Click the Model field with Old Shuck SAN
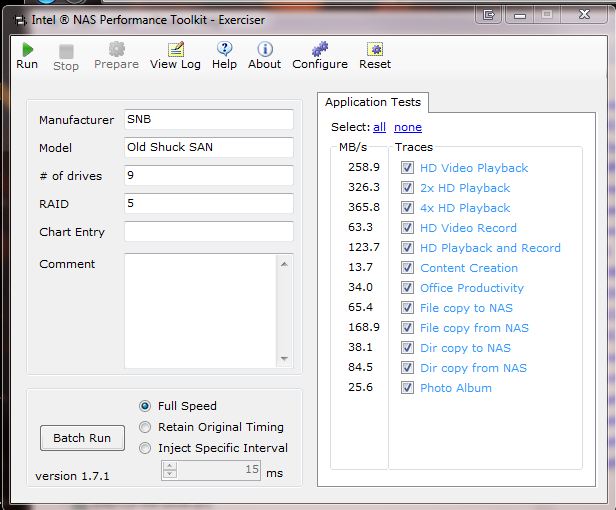 tap(209, 147)
